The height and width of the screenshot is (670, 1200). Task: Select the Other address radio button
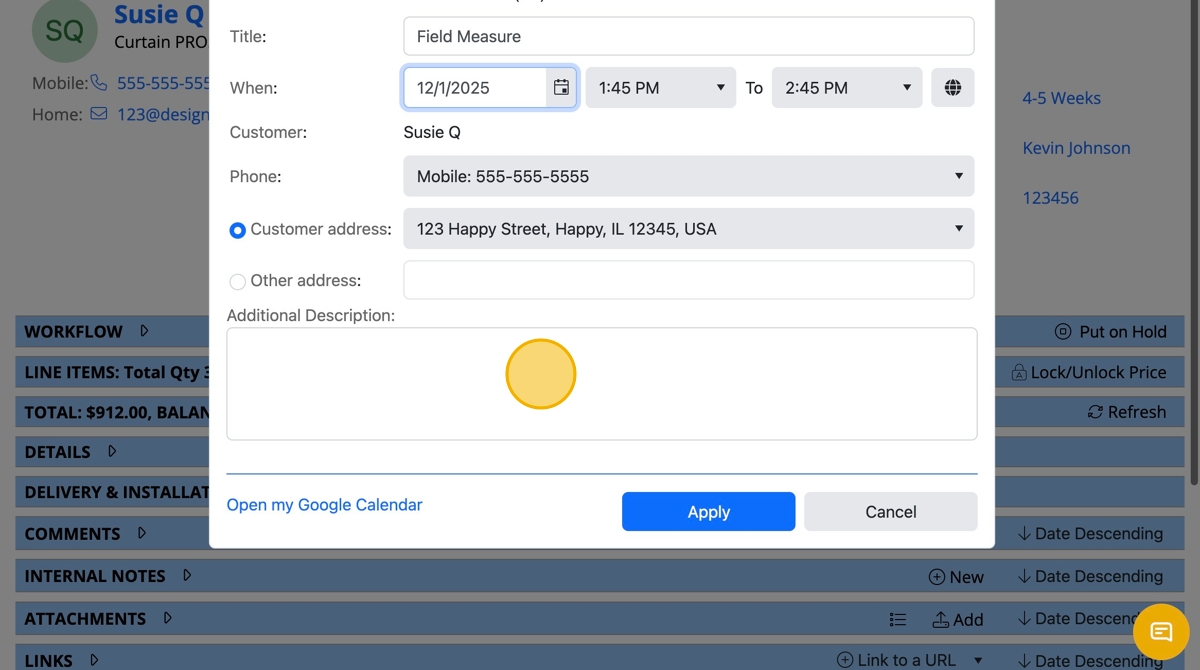point(237,282)
